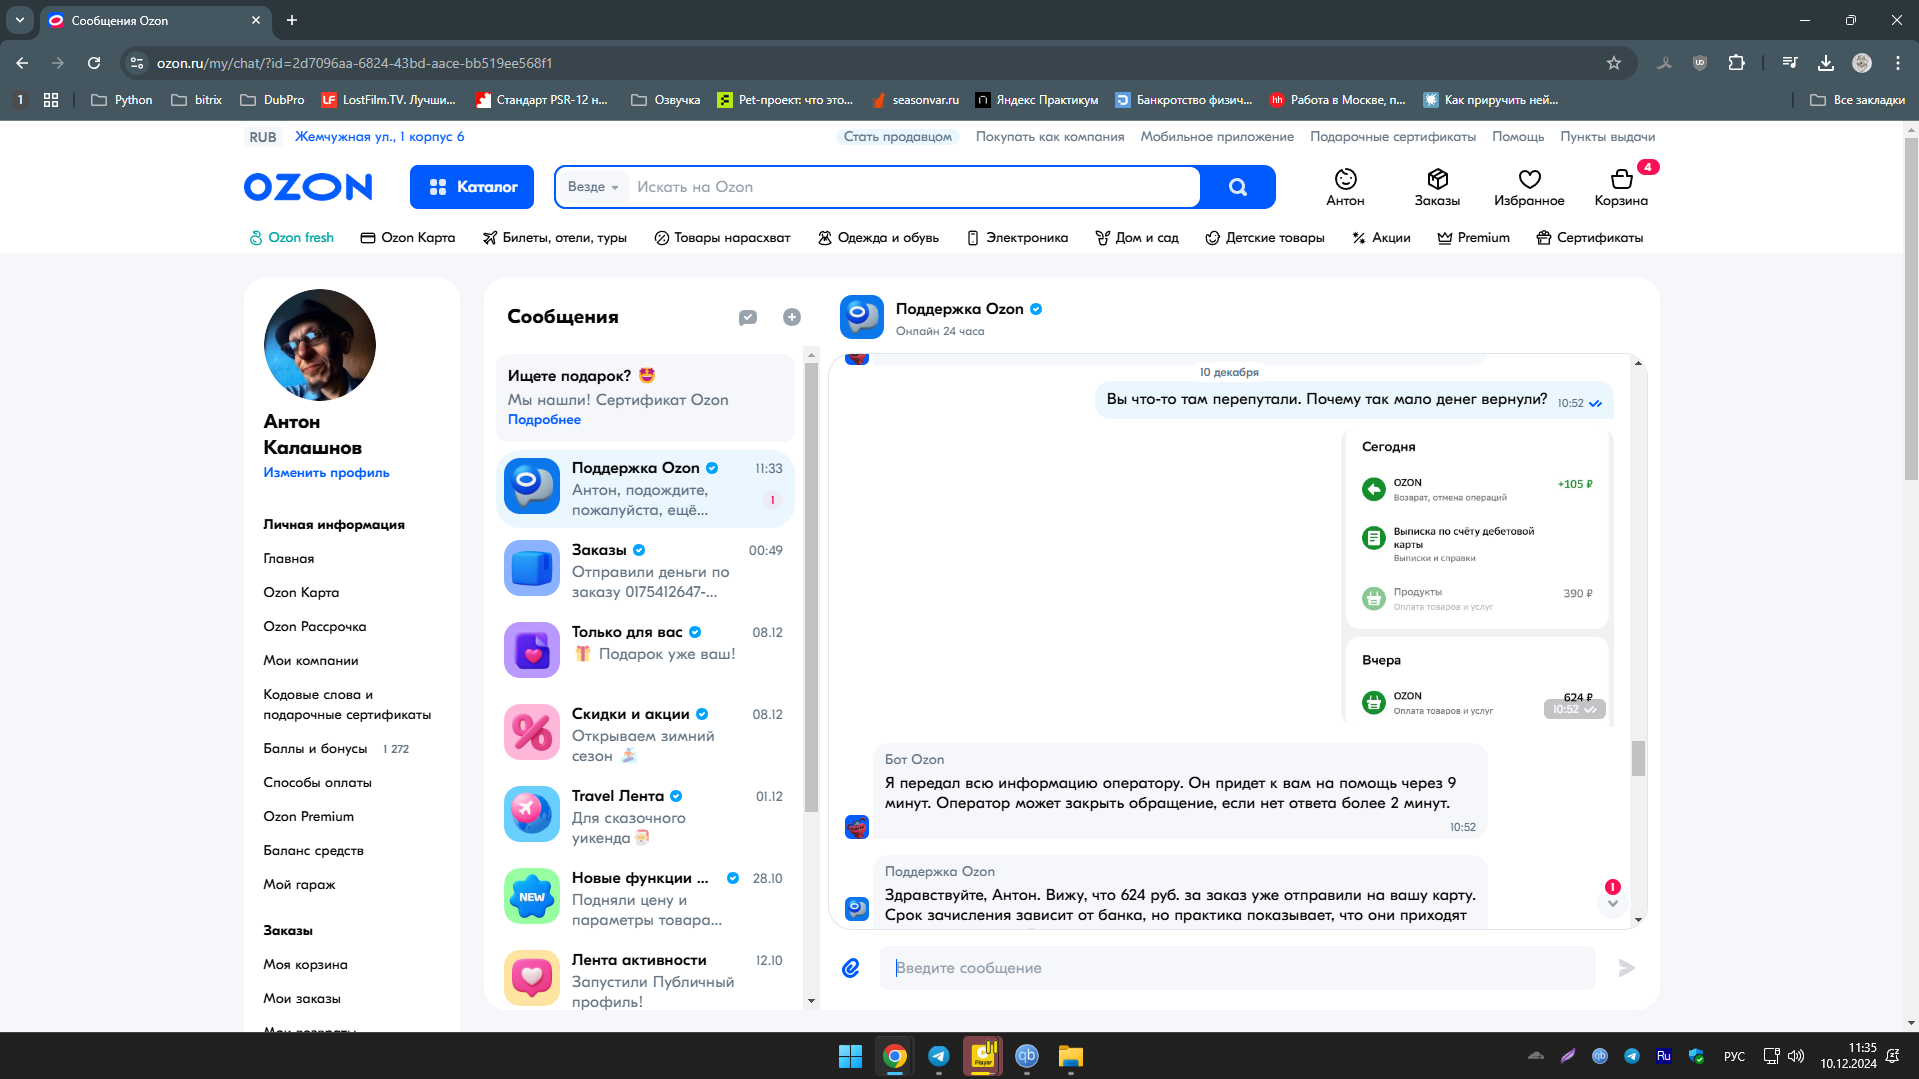The image size is (1919, 1079).
Task: Open Ozon Рассрочка in sidebar
Action: pos(315,627)
